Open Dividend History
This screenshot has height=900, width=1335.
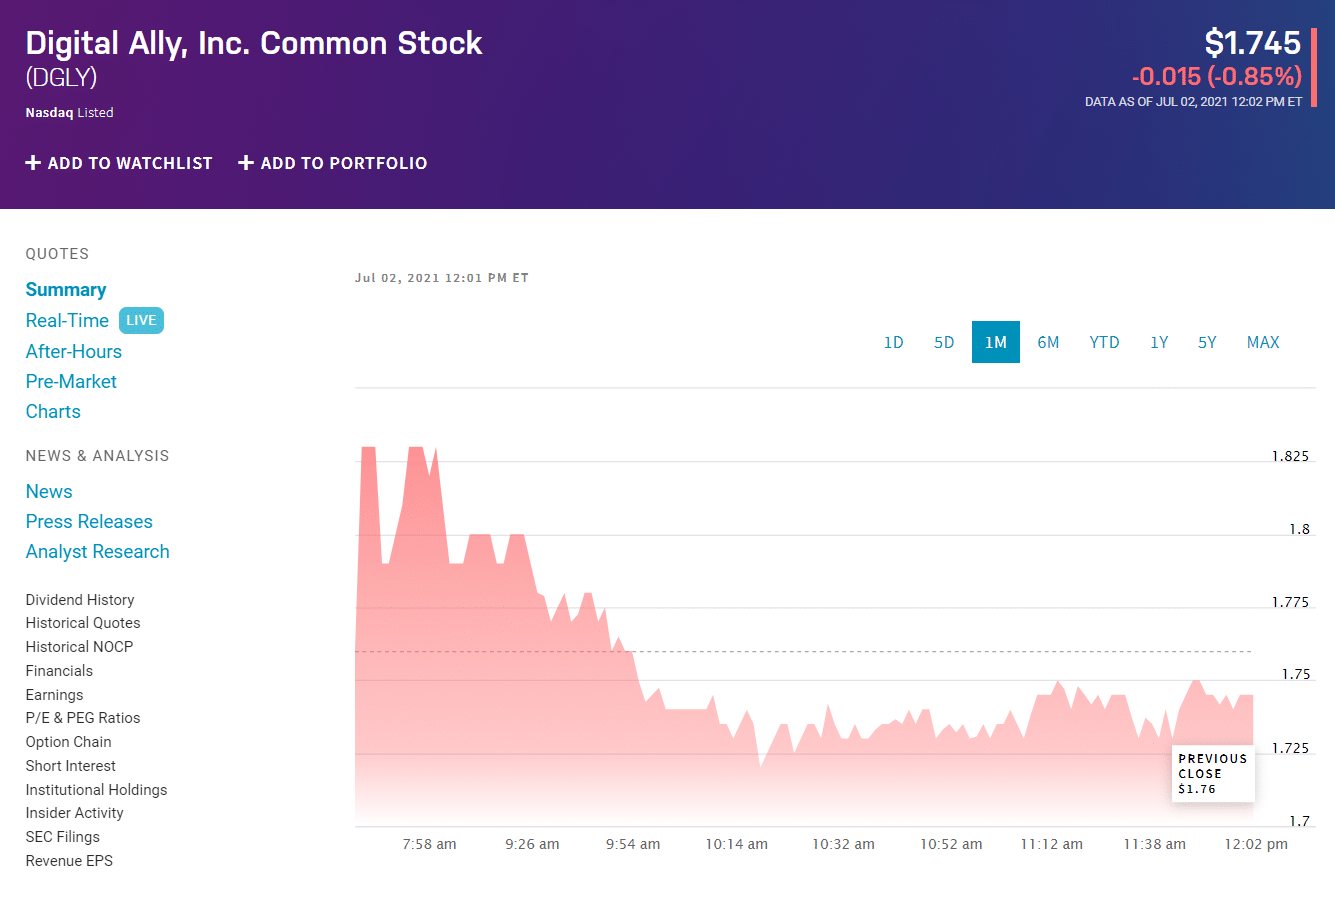pyautogui.click(x=80, y=600)
